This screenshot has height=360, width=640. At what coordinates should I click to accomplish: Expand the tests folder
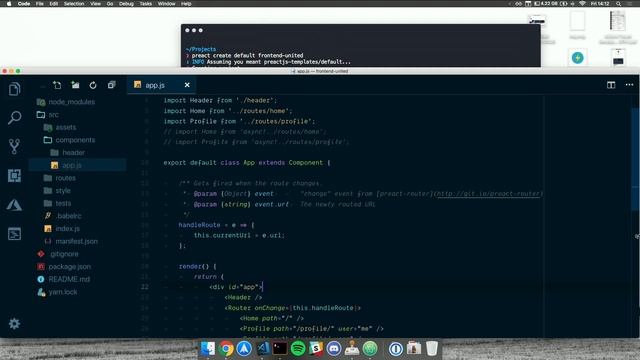[x=63, y=203]
